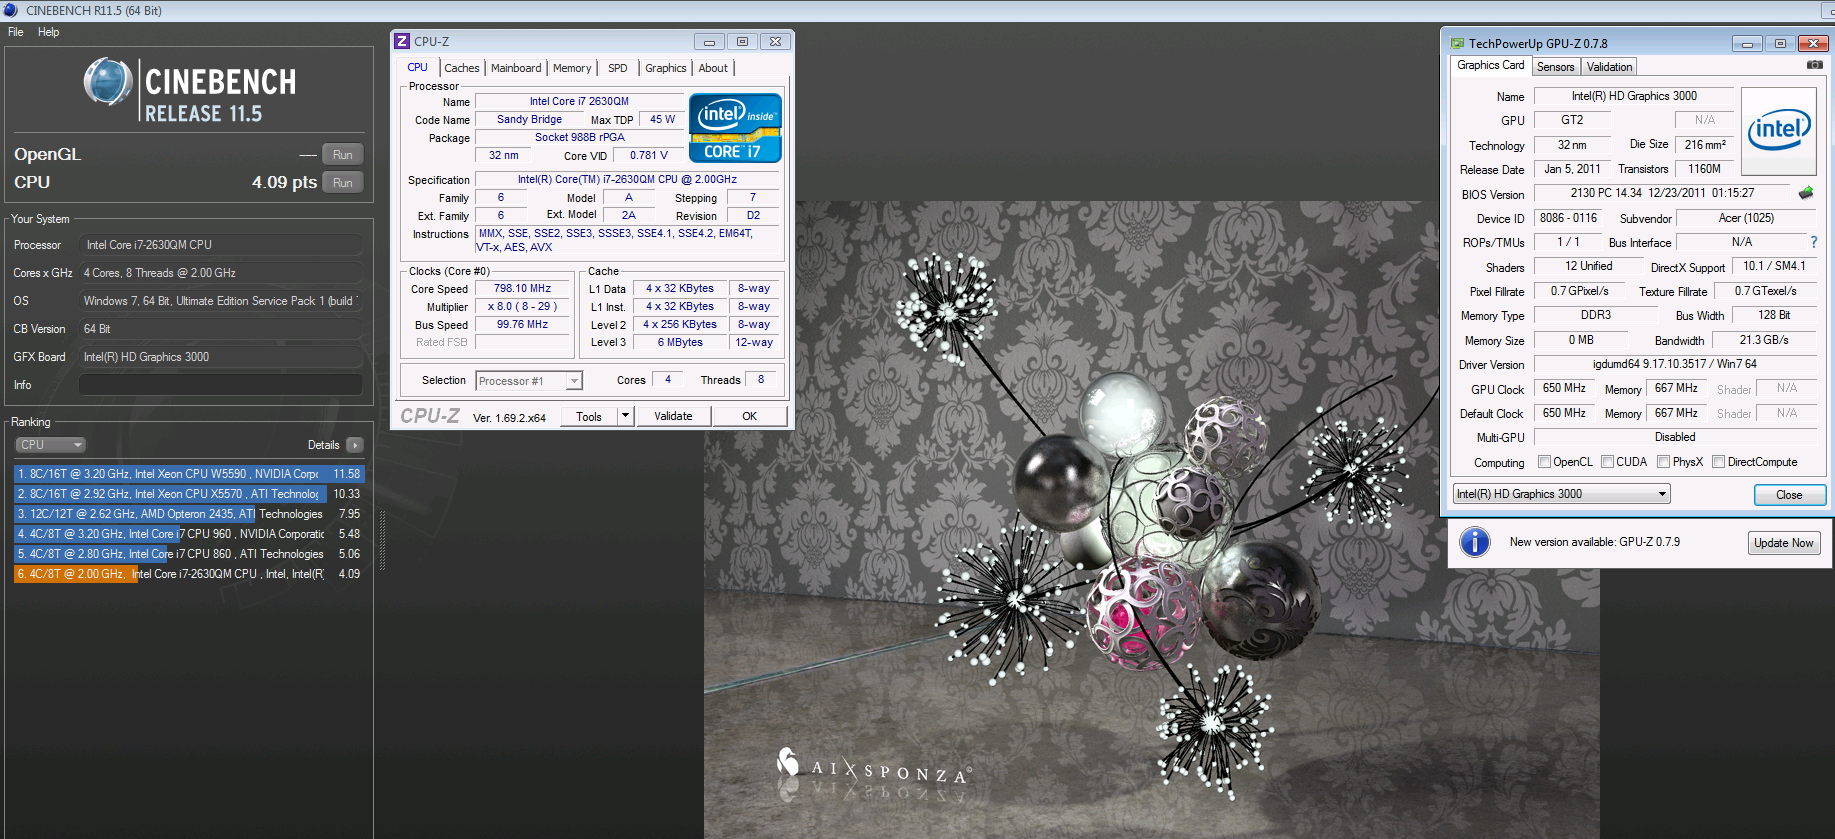Open the Help menu in Cinebench
The width and height of the screenshot is (1835, 839).
48,32
